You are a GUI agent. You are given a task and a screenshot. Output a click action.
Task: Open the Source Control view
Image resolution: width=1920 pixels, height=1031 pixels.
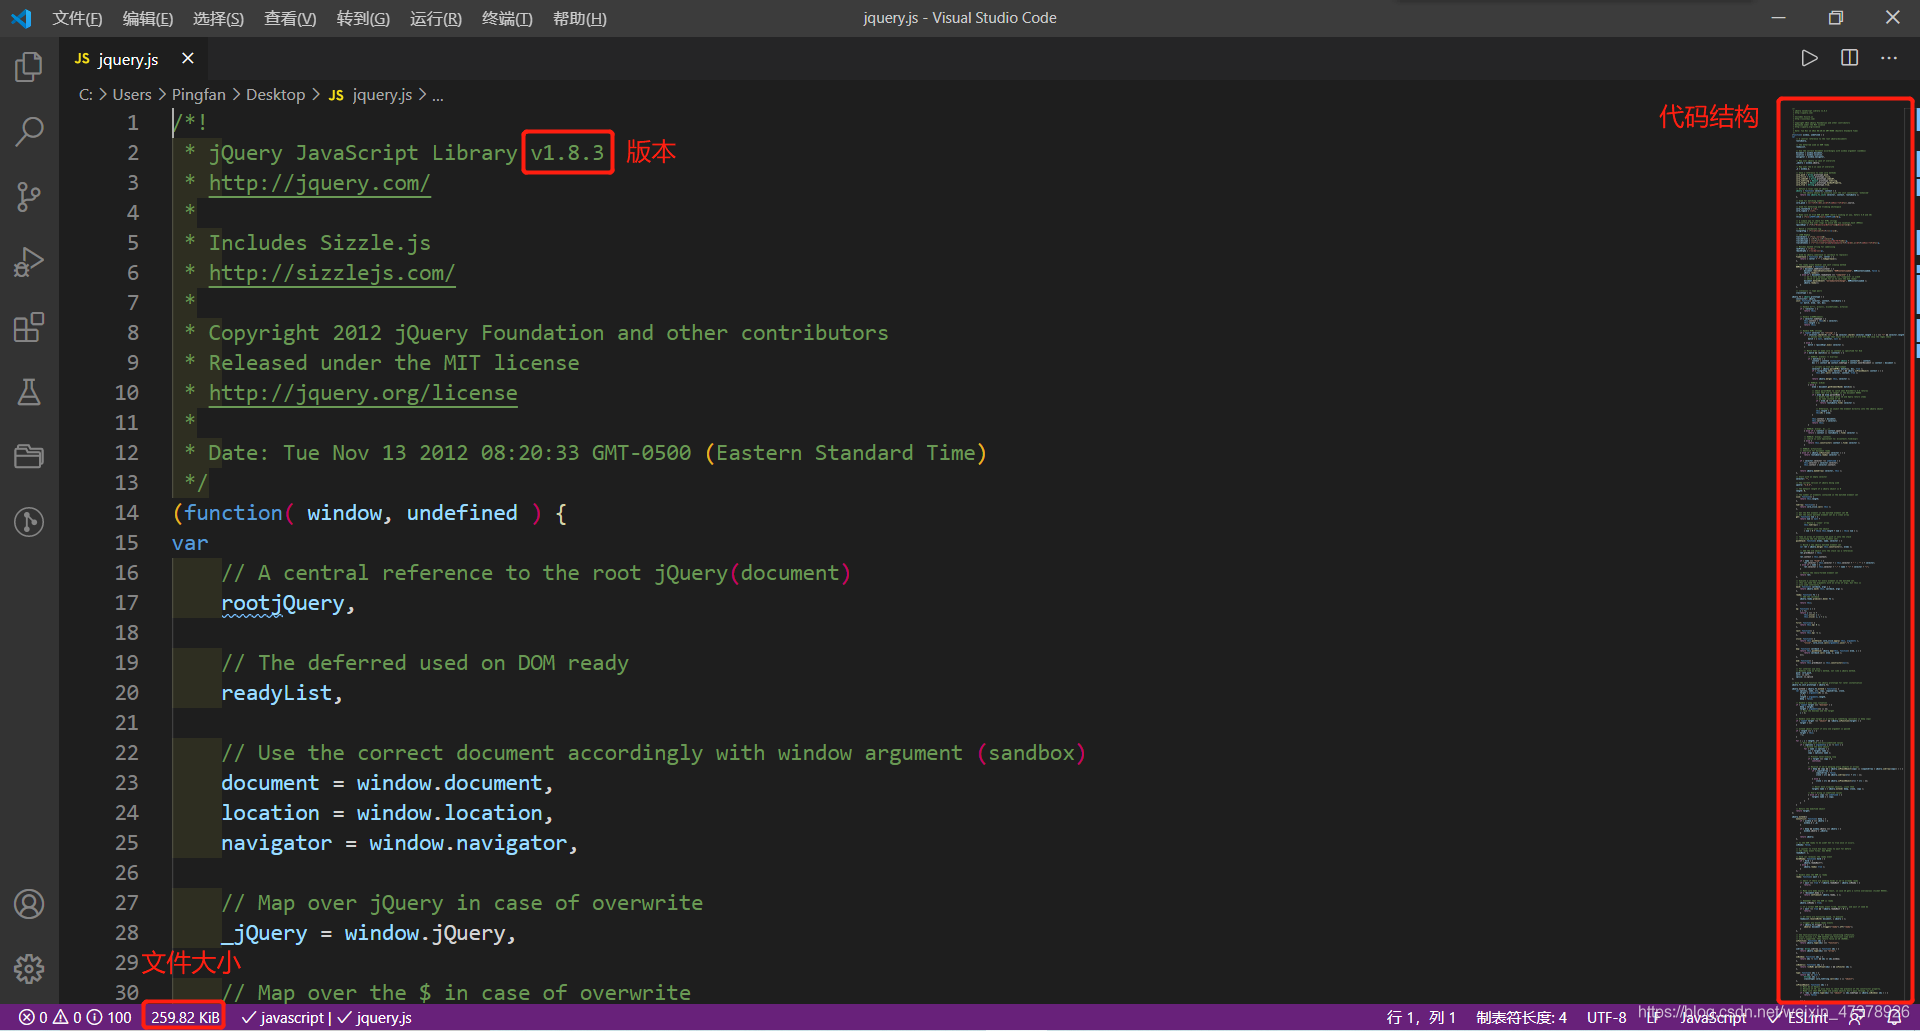pos(29,197)
